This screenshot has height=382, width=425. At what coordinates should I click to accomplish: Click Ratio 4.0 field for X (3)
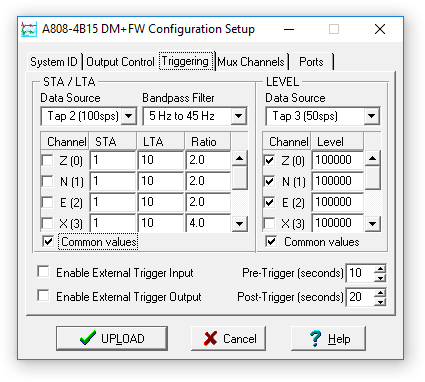pos(208,223)
